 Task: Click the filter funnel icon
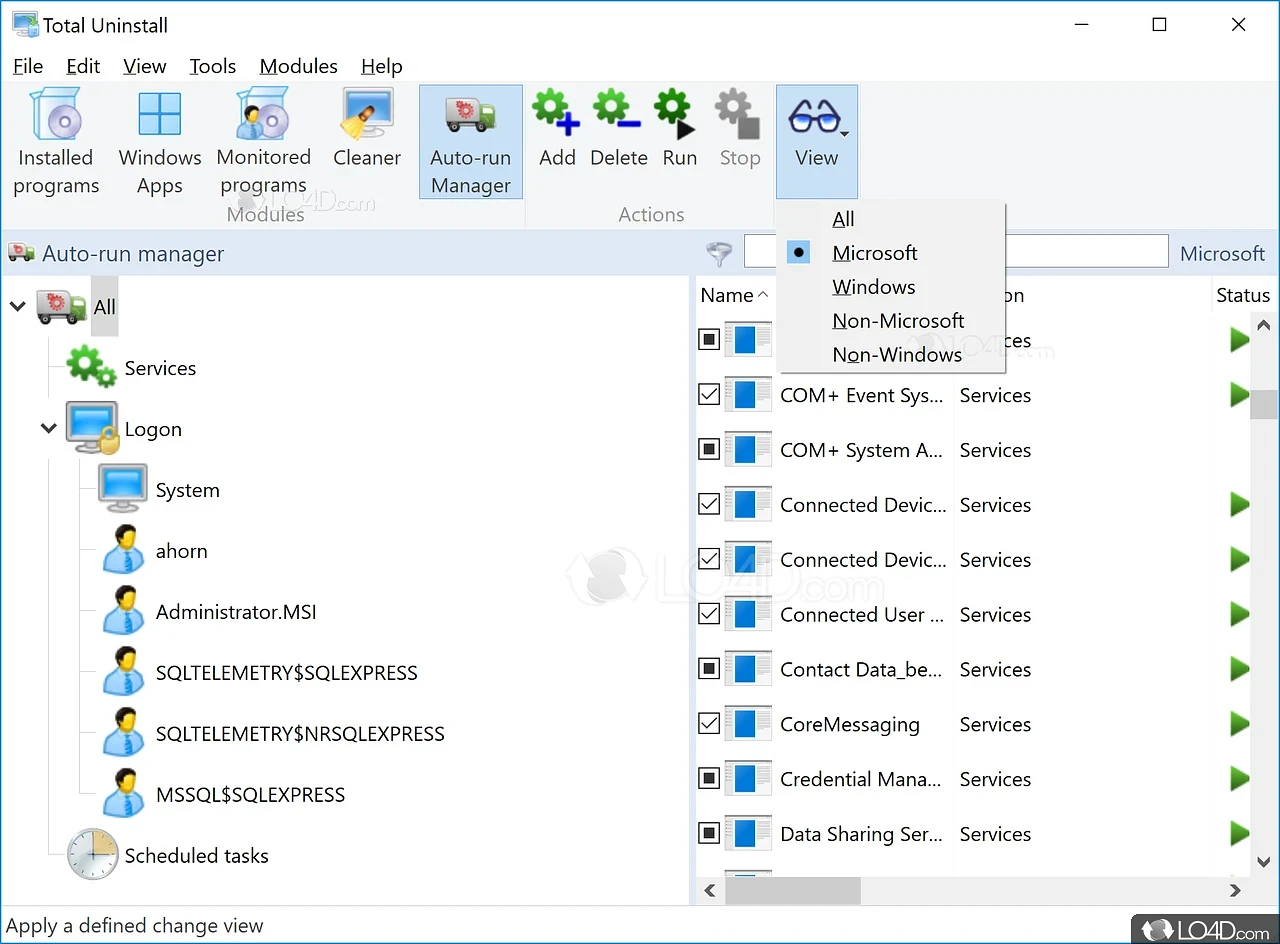(719, 254)
